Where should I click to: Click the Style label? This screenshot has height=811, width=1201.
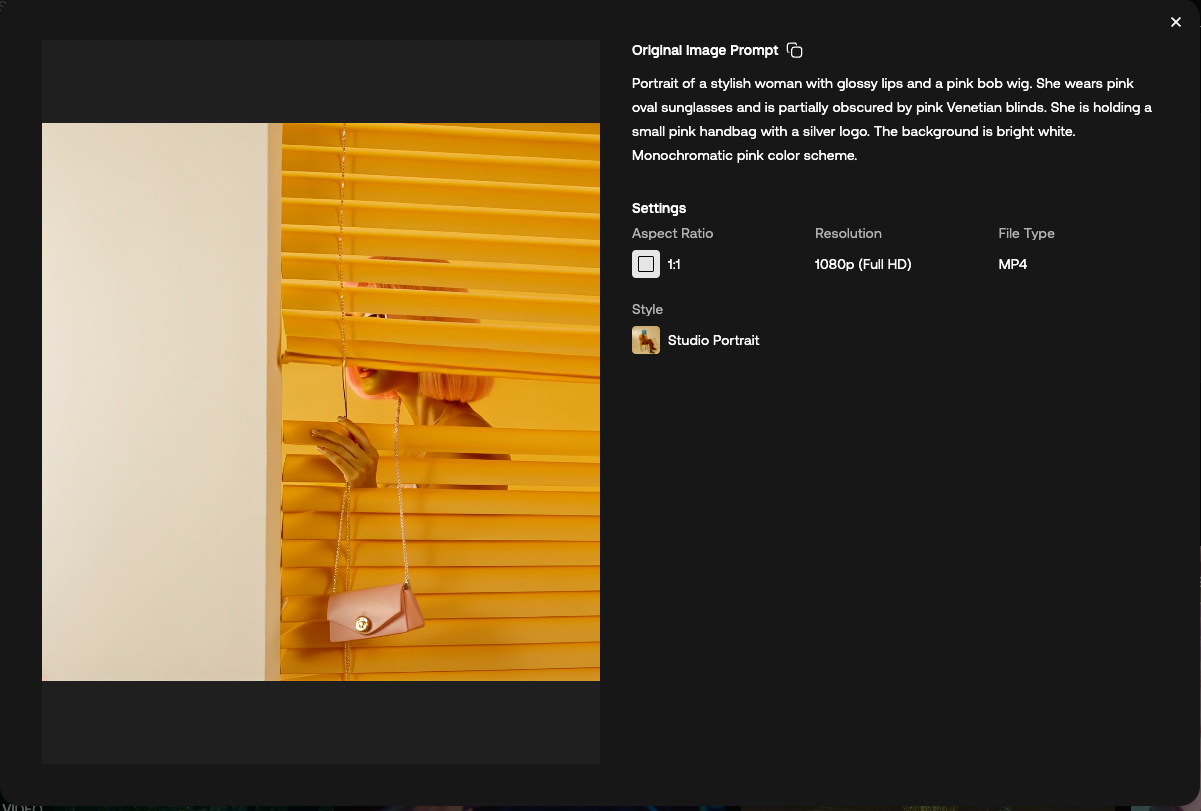tap(647, 309)
